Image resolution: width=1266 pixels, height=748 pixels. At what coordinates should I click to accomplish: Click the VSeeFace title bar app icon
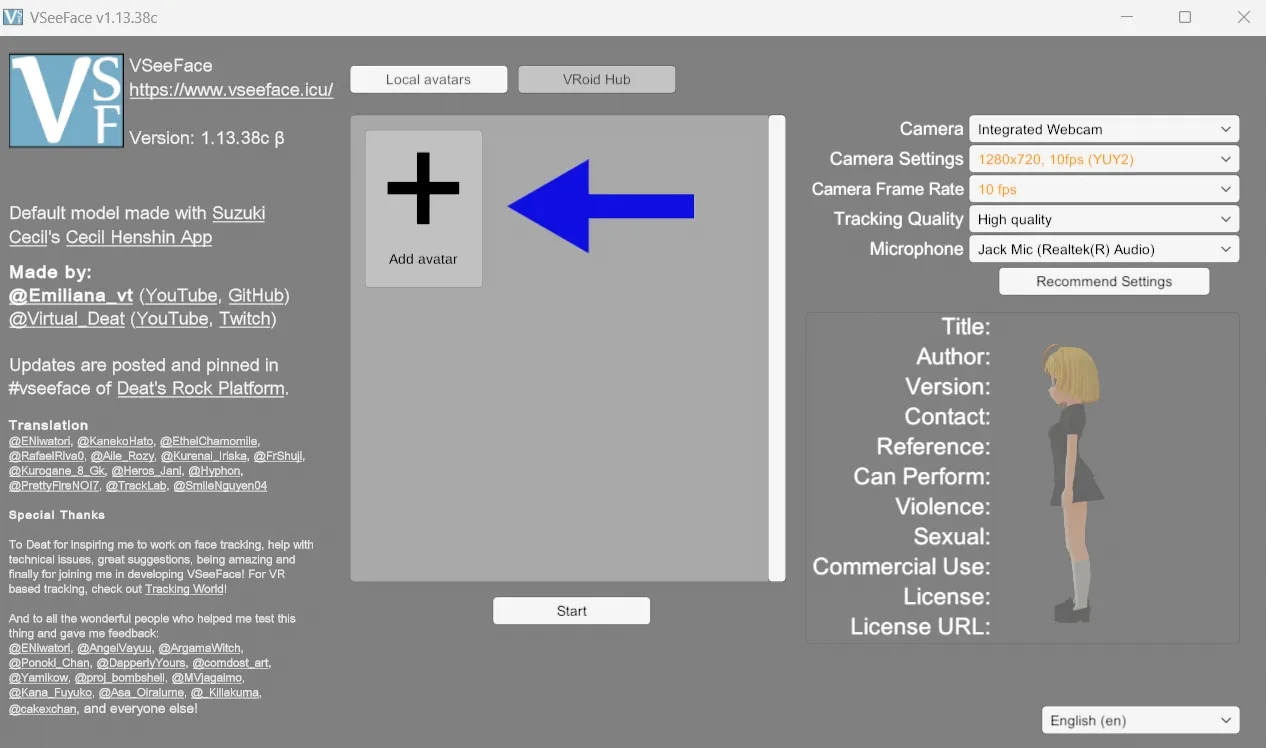pos(13,17)
